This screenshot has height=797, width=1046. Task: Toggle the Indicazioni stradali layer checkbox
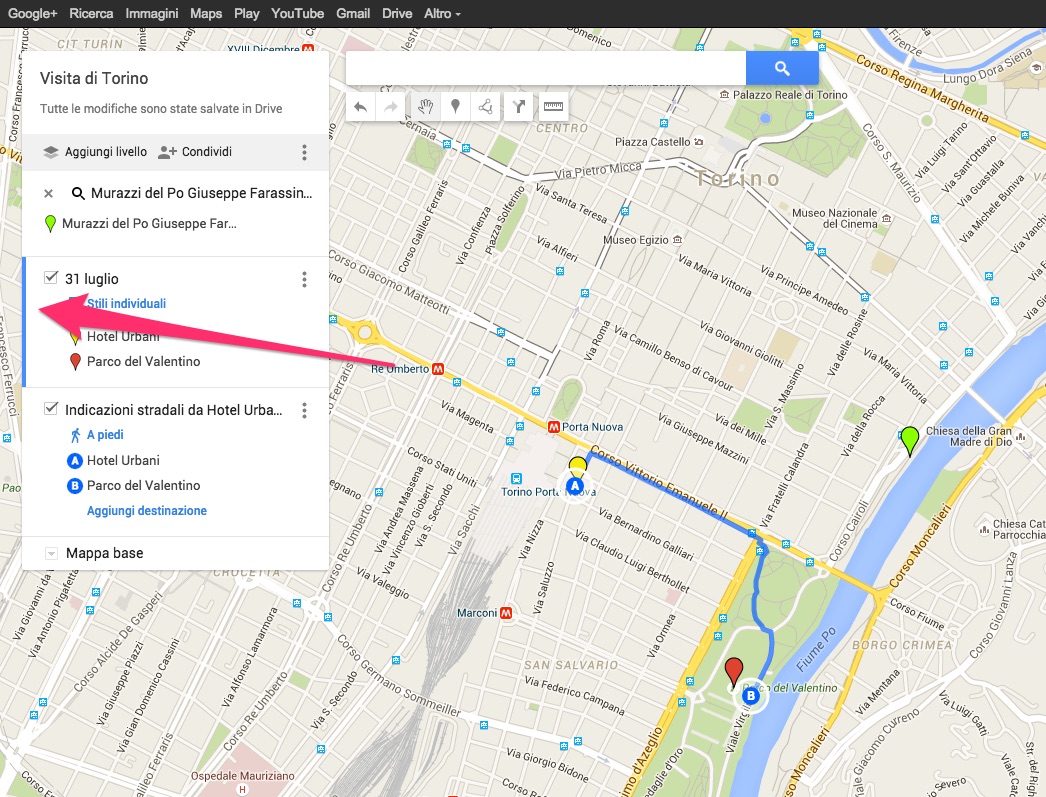51,409
